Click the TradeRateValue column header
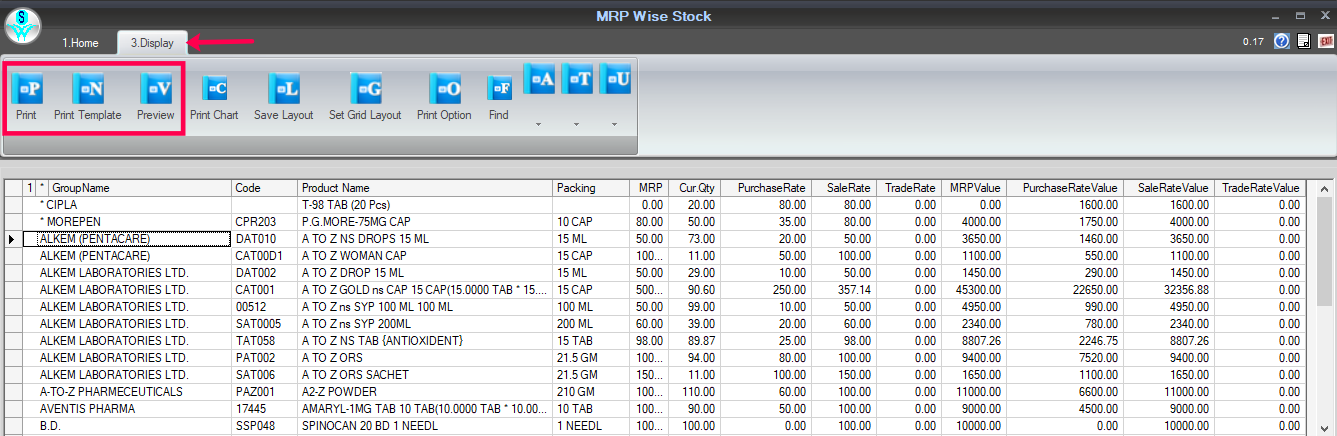The image size is (1337, 436). tap(1260, 188)
